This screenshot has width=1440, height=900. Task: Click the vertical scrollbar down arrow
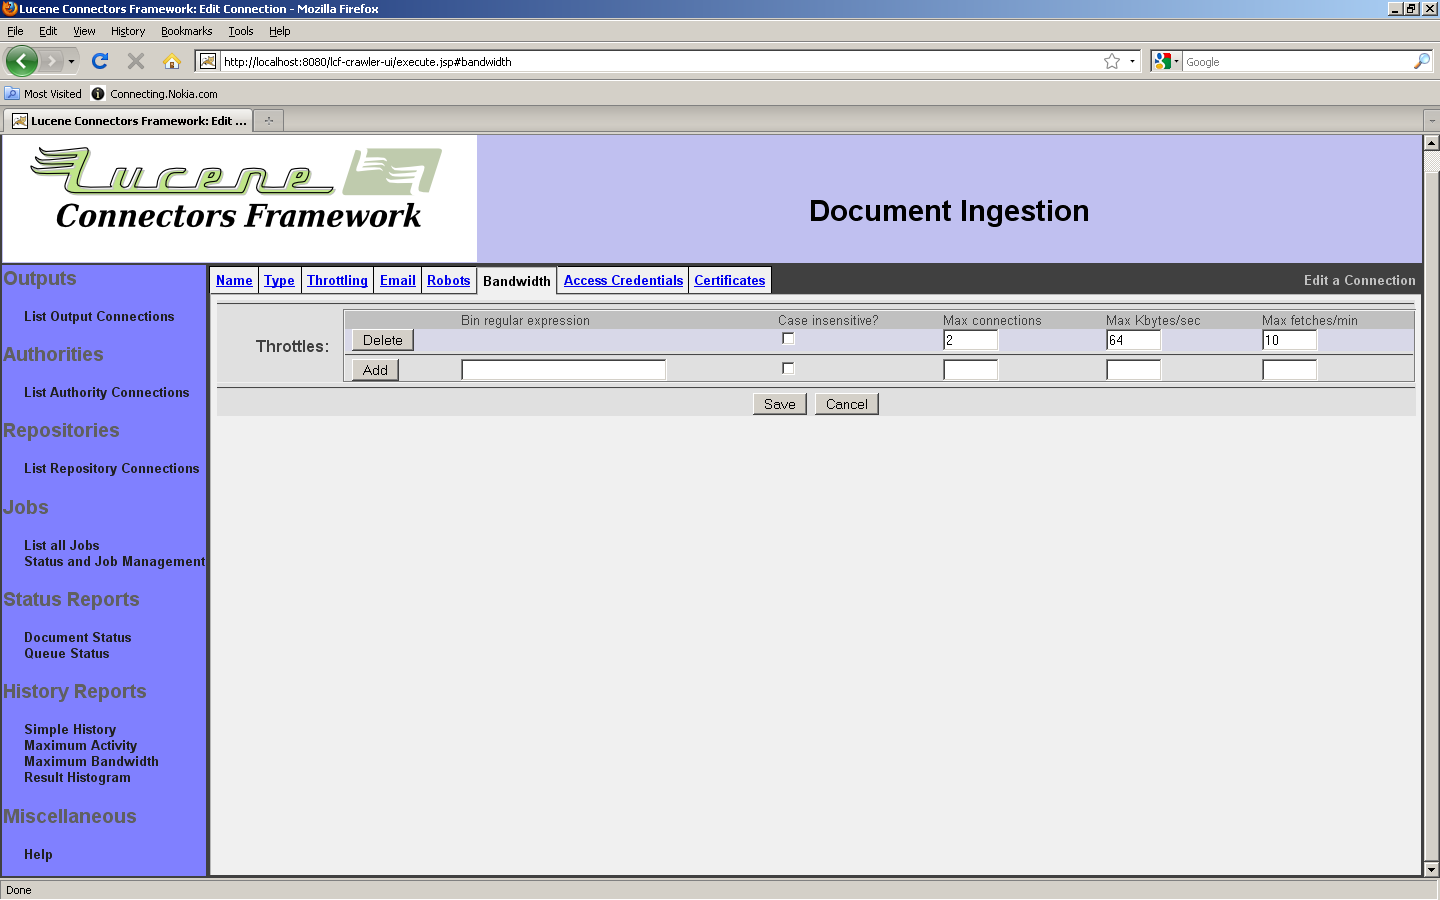point(1431,869)
